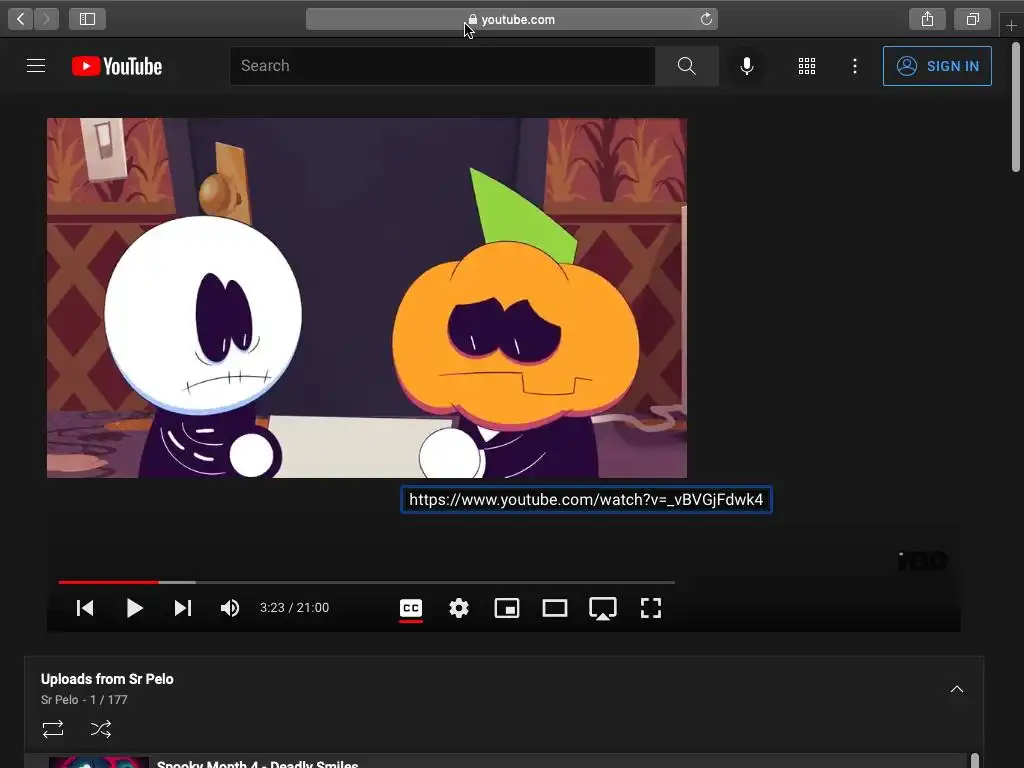
Task: Click the page vertical scrollbar
Action: click(x=1016, y=108)
